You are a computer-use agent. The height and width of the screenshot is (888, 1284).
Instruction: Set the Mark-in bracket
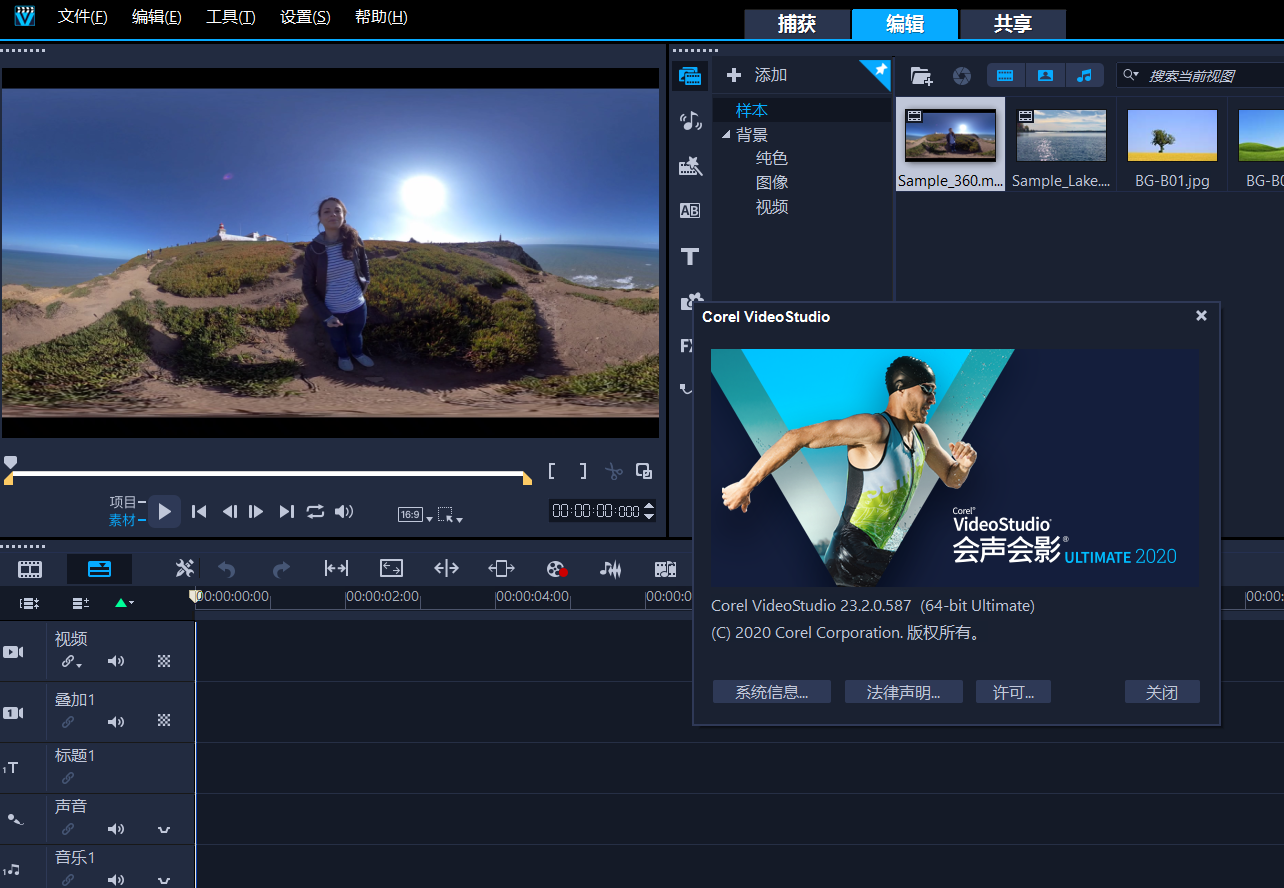pyautogui.click(x=551, y=471)
